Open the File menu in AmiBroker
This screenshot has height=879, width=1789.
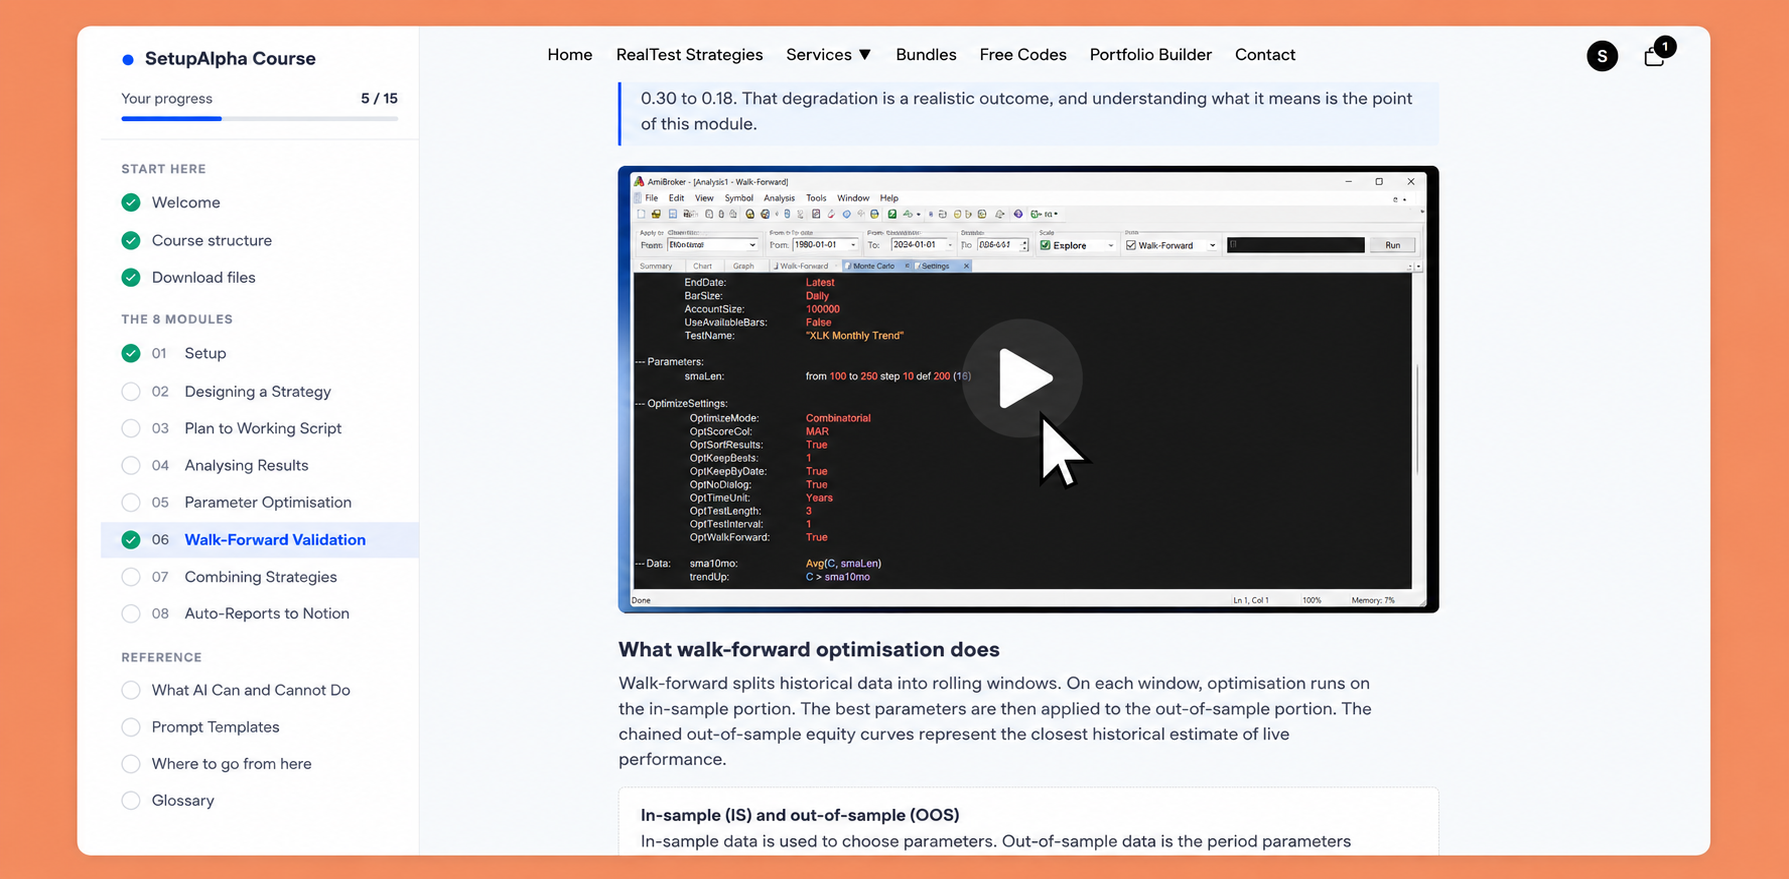point(651,198)
